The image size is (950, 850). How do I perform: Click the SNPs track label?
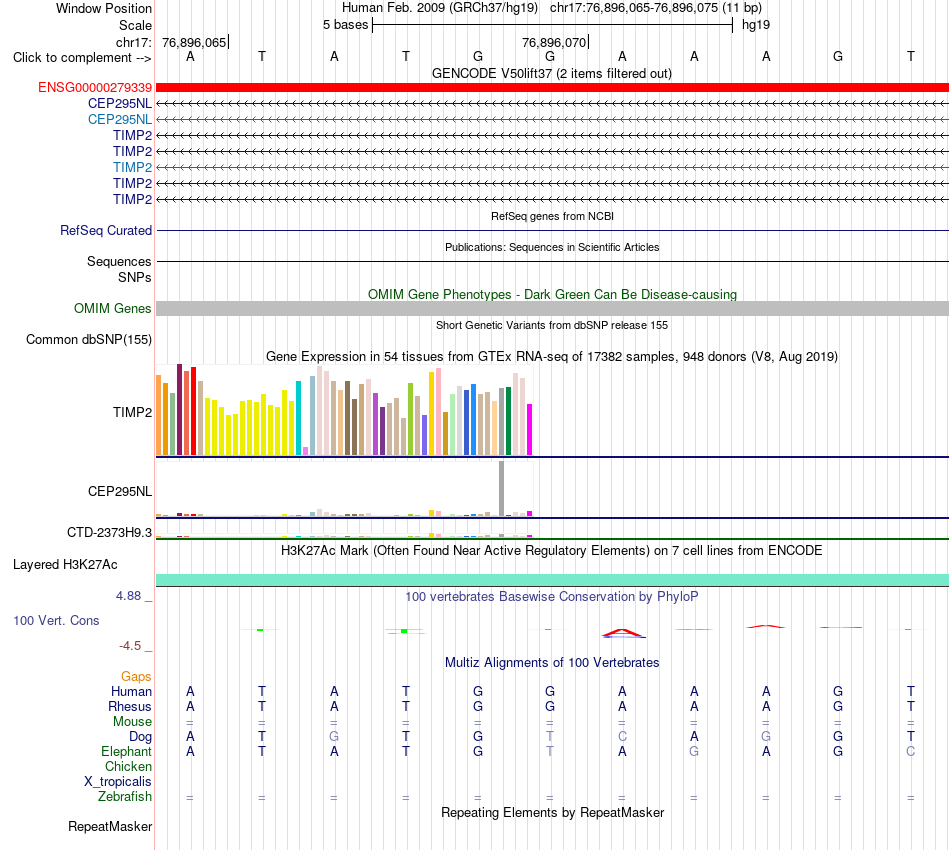coord(135,277)
